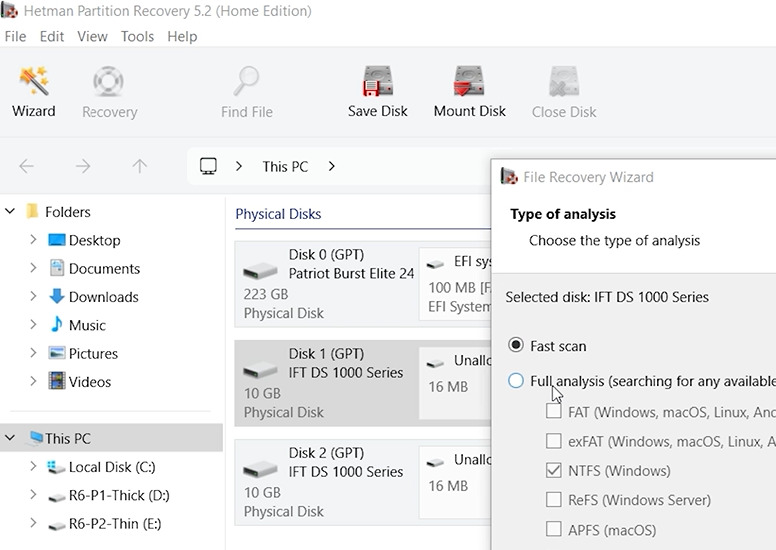Viewport: 776px width, 550px height.
Task: Expand the Downloads tree node
Action: (33, 296)
